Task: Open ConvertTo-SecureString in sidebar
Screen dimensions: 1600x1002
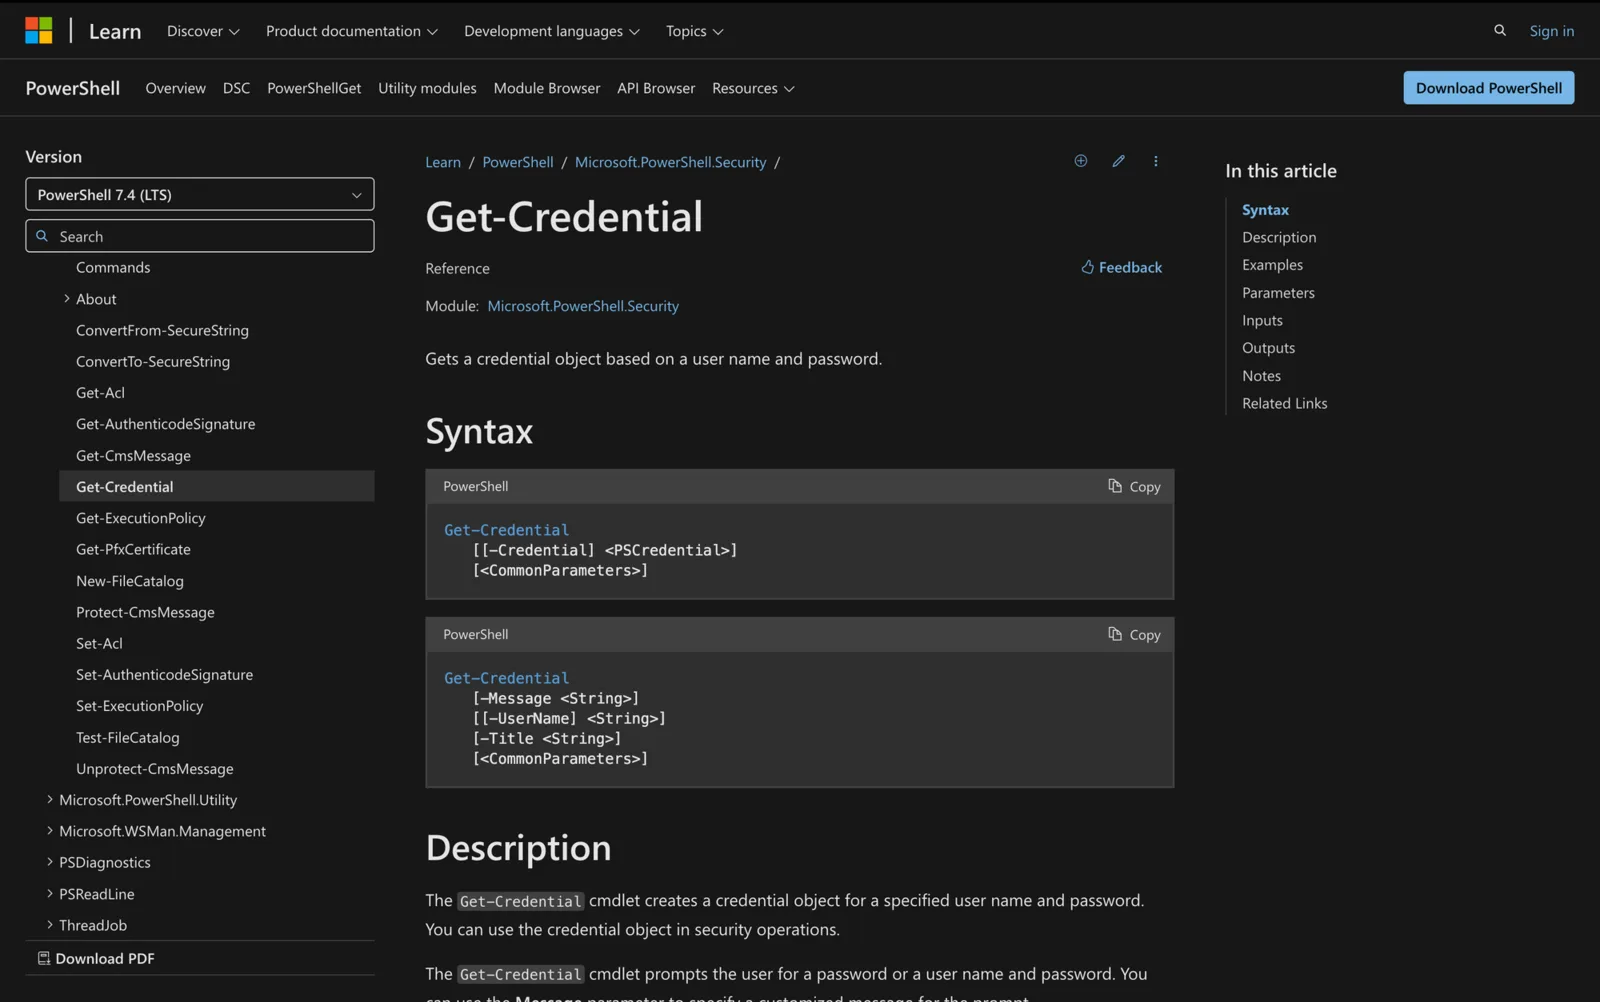Action: coord(153,361)
